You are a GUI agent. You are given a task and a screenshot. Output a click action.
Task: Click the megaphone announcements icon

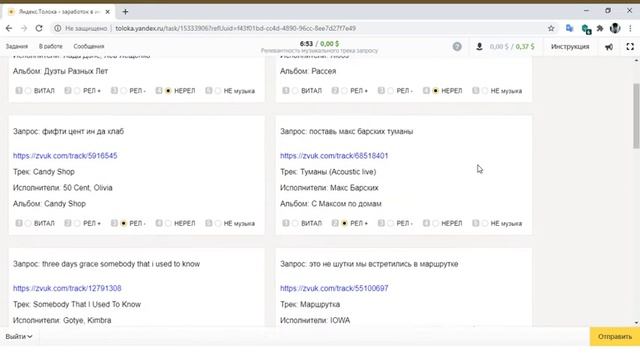(609, 47)
